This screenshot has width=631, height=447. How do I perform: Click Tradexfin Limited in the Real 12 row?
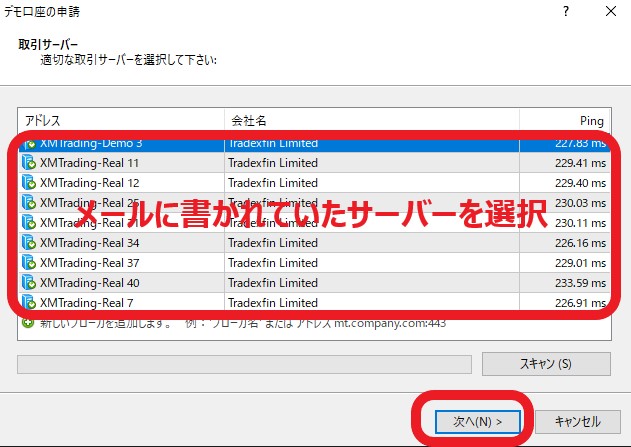[273, 183]
